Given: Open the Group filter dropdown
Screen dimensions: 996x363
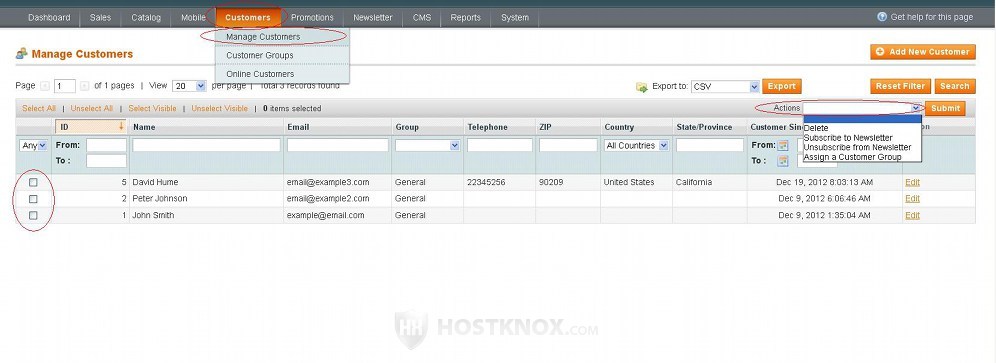Looking at the screenshot, I should 427,146.
